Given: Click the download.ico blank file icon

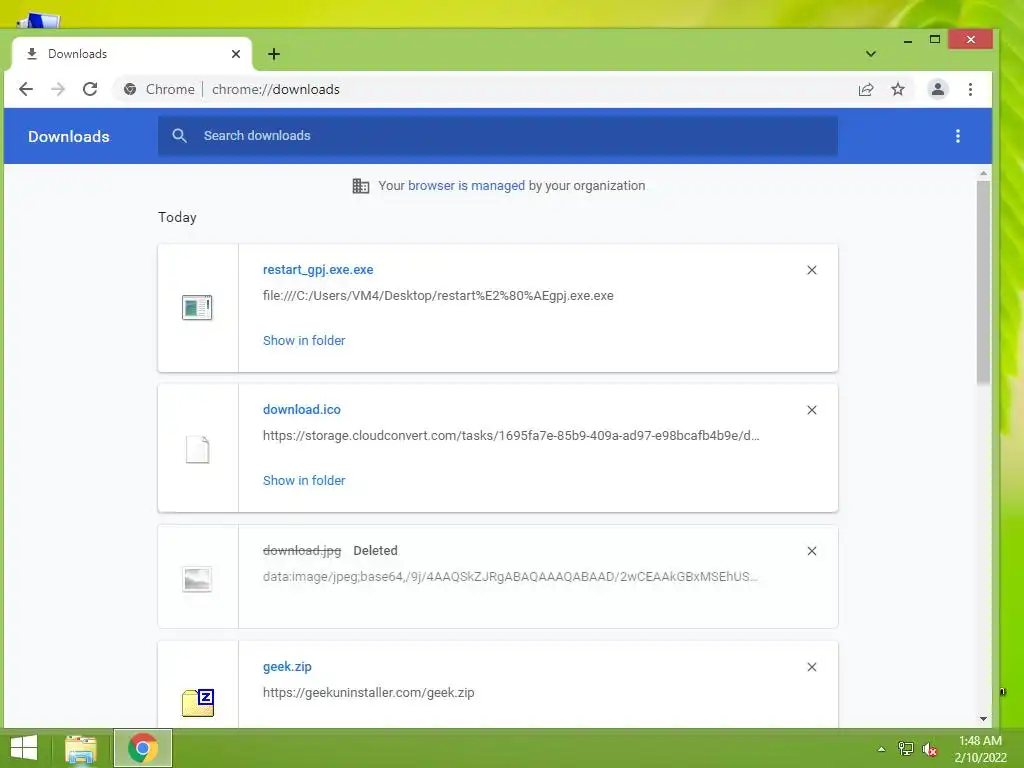Looking at the screenshot, I should pyautogui.click(x=197, y=449).
